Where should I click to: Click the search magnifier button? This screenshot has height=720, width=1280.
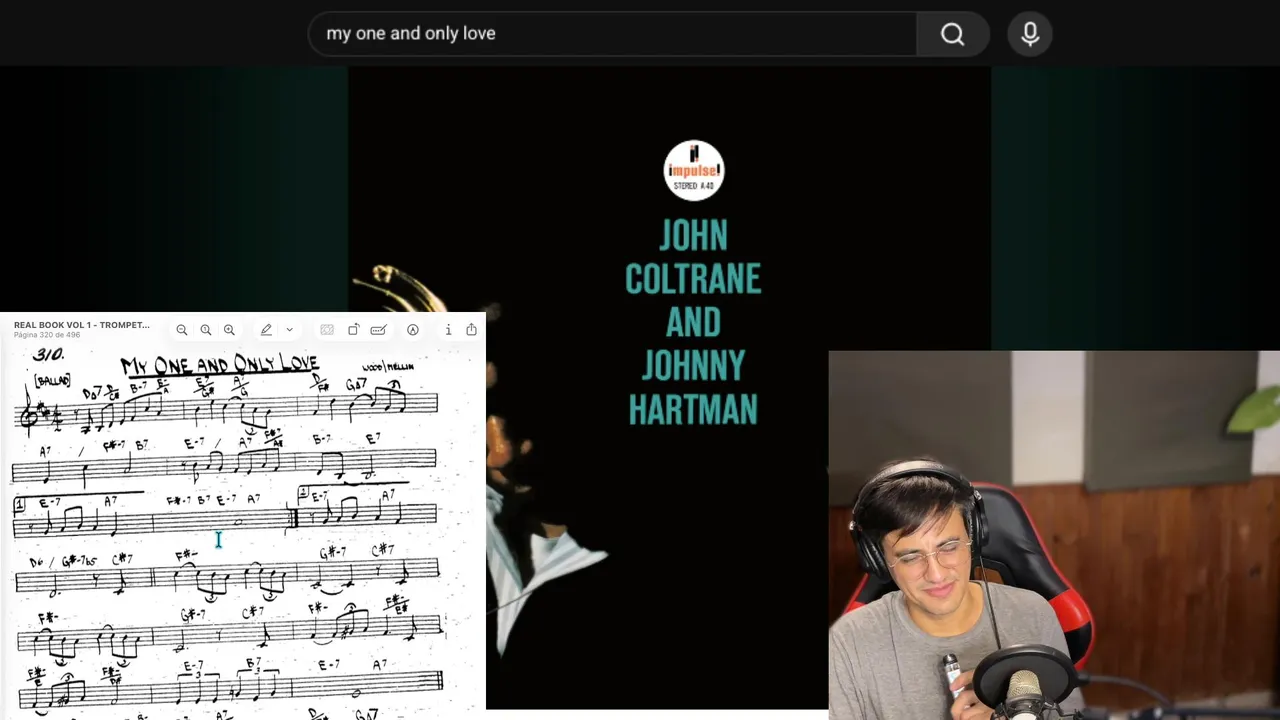click(x=952, y=34)
